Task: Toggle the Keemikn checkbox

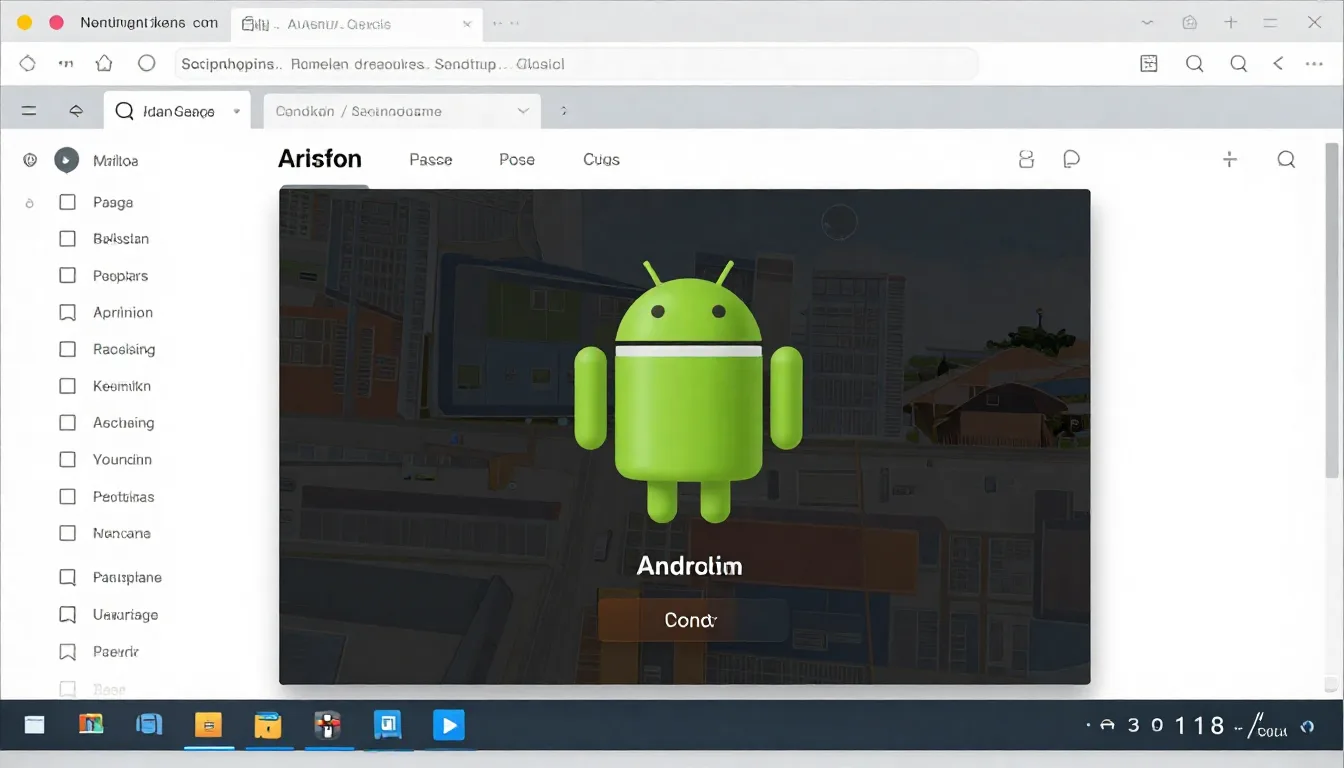Action: [x=68, y=386]
